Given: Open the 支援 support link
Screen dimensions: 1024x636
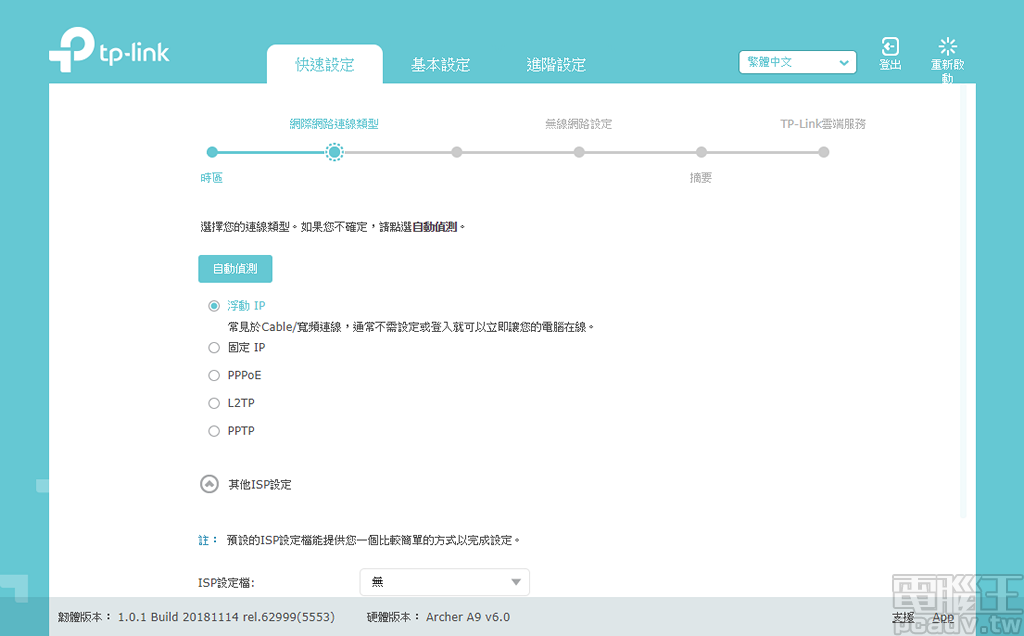Looking at the screenshot, I should (902, 617).
